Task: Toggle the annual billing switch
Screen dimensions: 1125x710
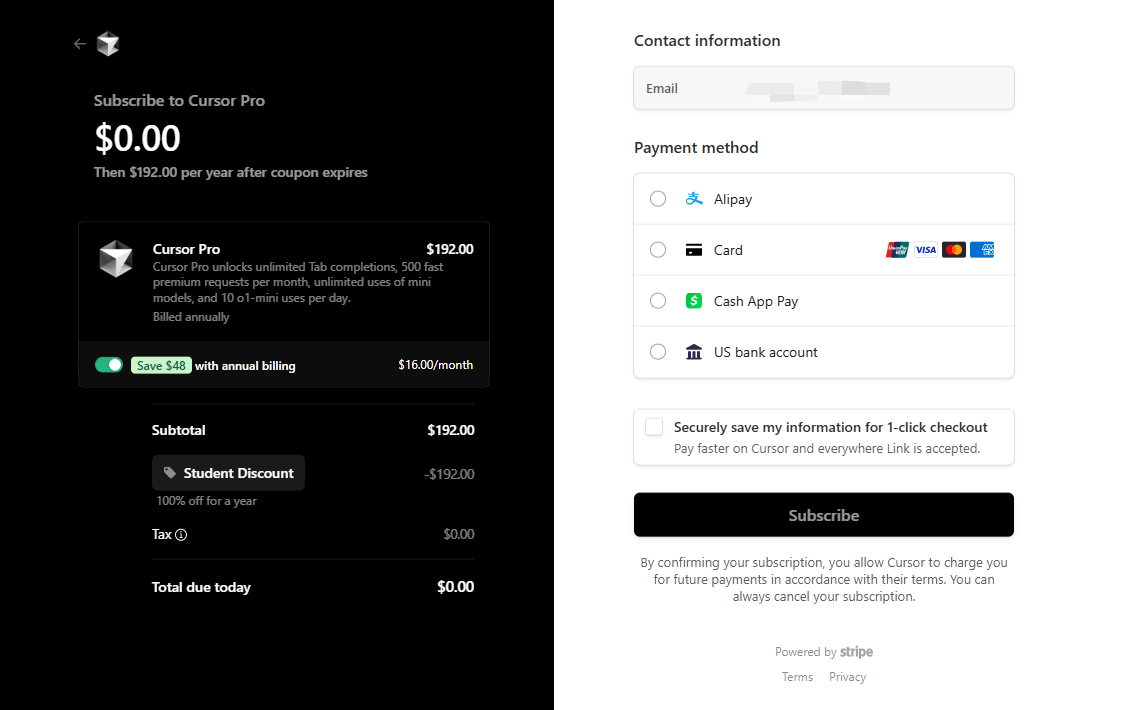Action: [109, 365]
